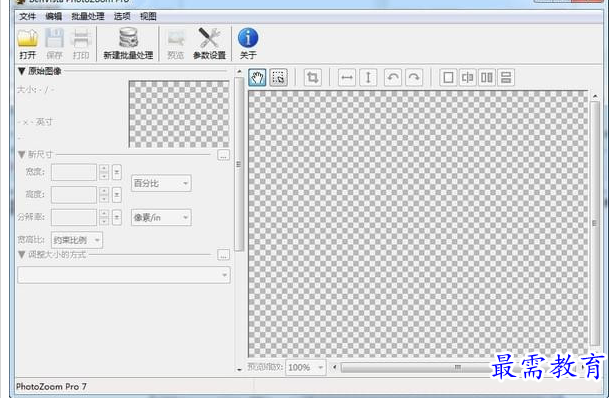
Task: Click calculator button next to 宽度
Action: pyautogui.click(x=117, y=172)
